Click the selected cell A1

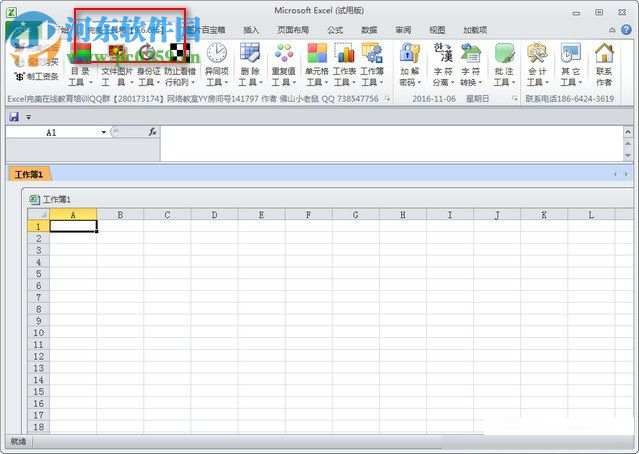pyautogui.click(x=73, y=226)
